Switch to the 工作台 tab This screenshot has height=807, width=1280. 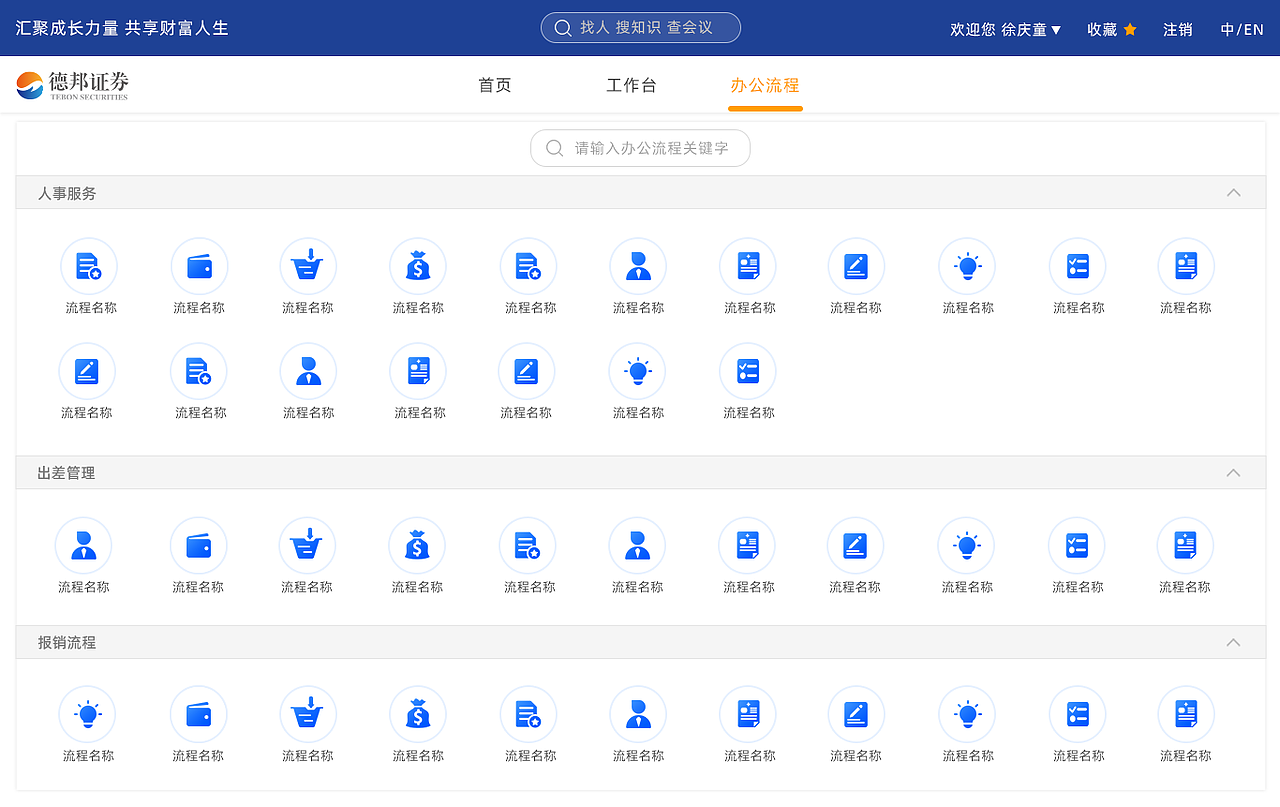631,86
